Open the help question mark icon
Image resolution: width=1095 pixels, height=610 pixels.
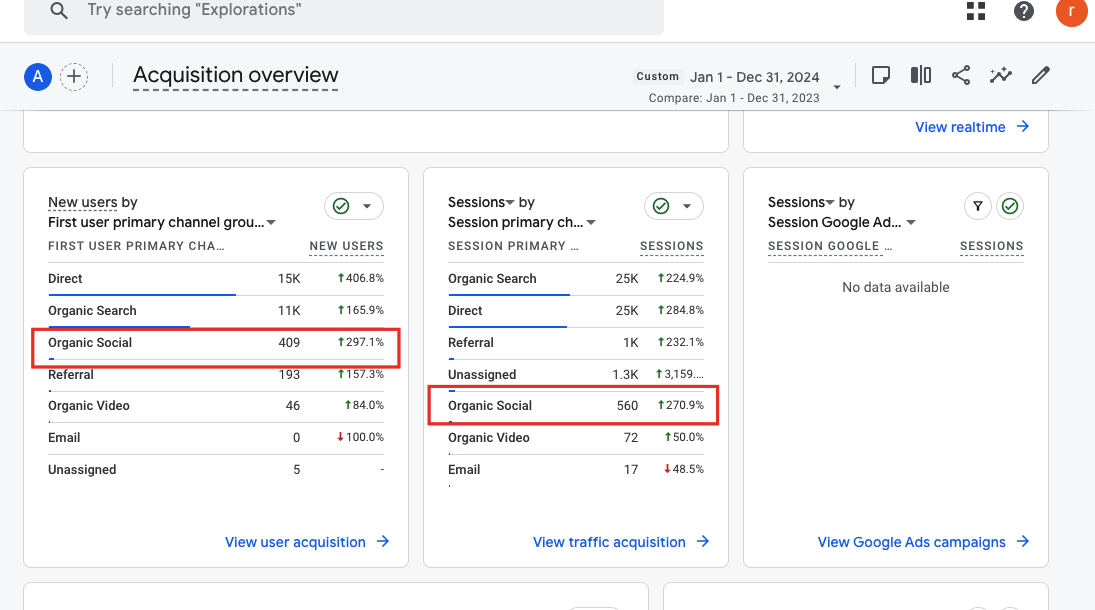coord(1023,11)
